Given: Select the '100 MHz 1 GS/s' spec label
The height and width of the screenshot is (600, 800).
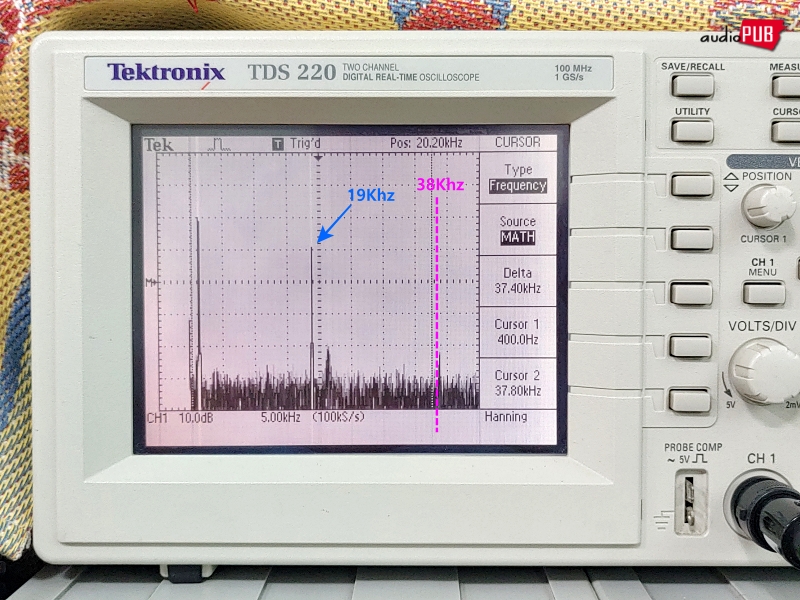Looking at the screenshot, I should [x=572, y=72].
